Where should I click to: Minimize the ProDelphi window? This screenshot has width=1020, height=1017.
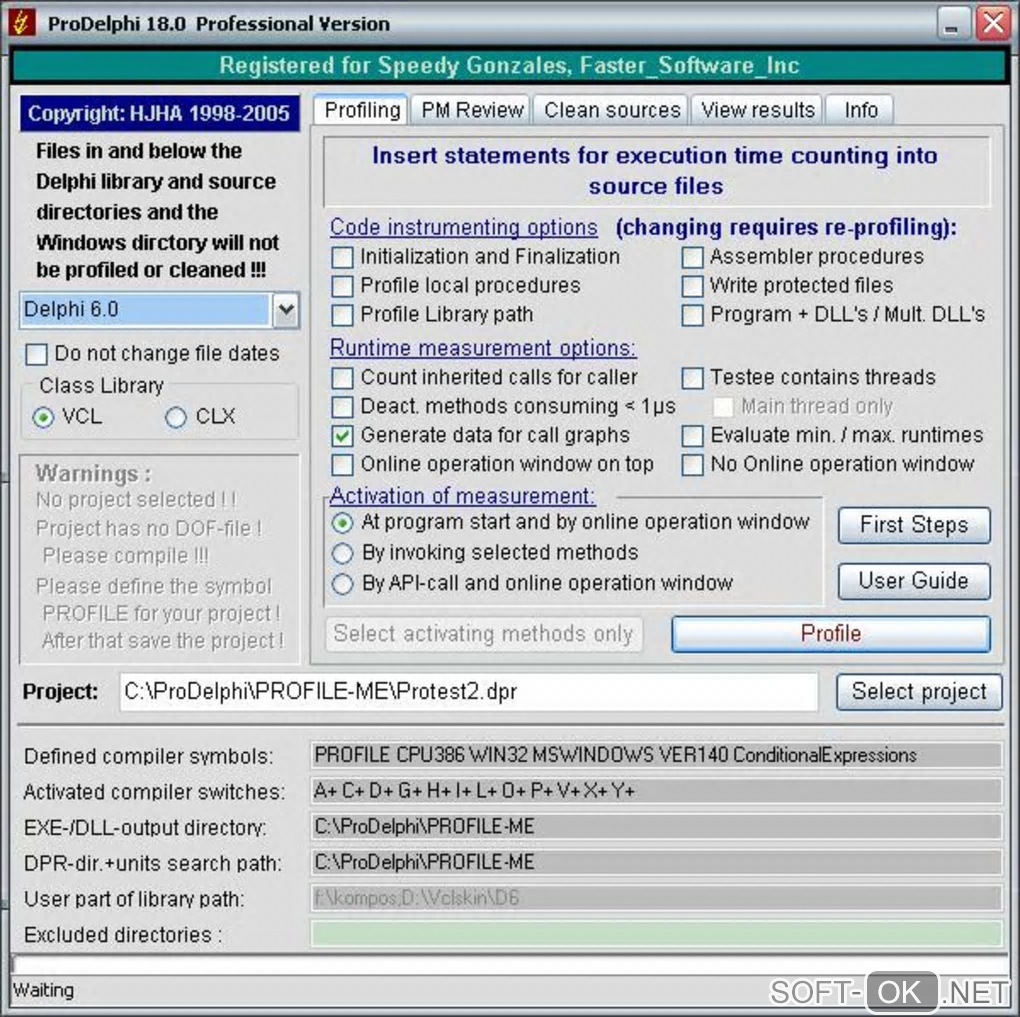tap(952, 24)
